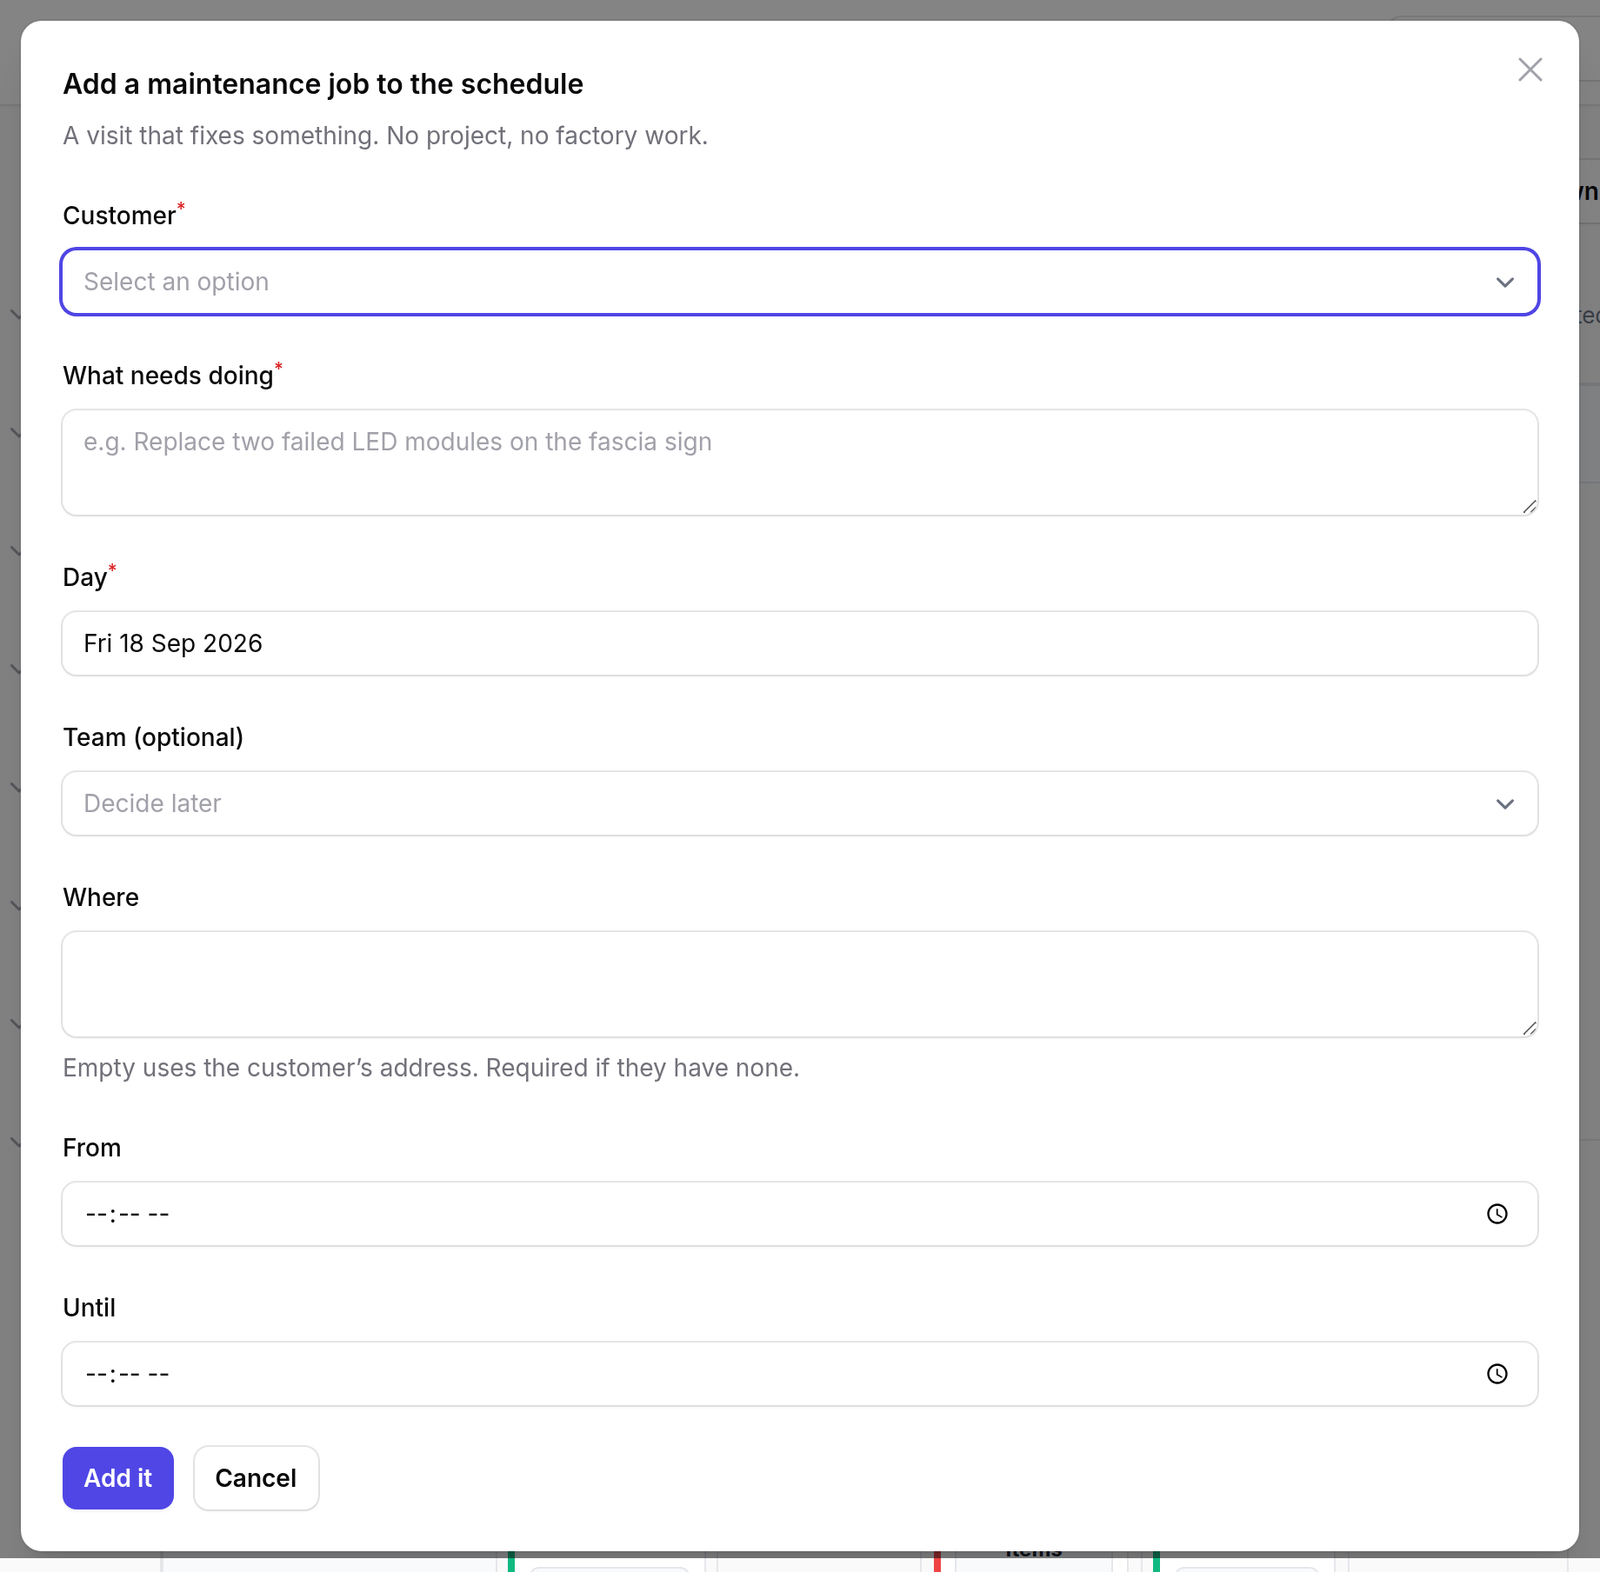Click the Customer dropdown chevron arrow

coord(1505,283)
